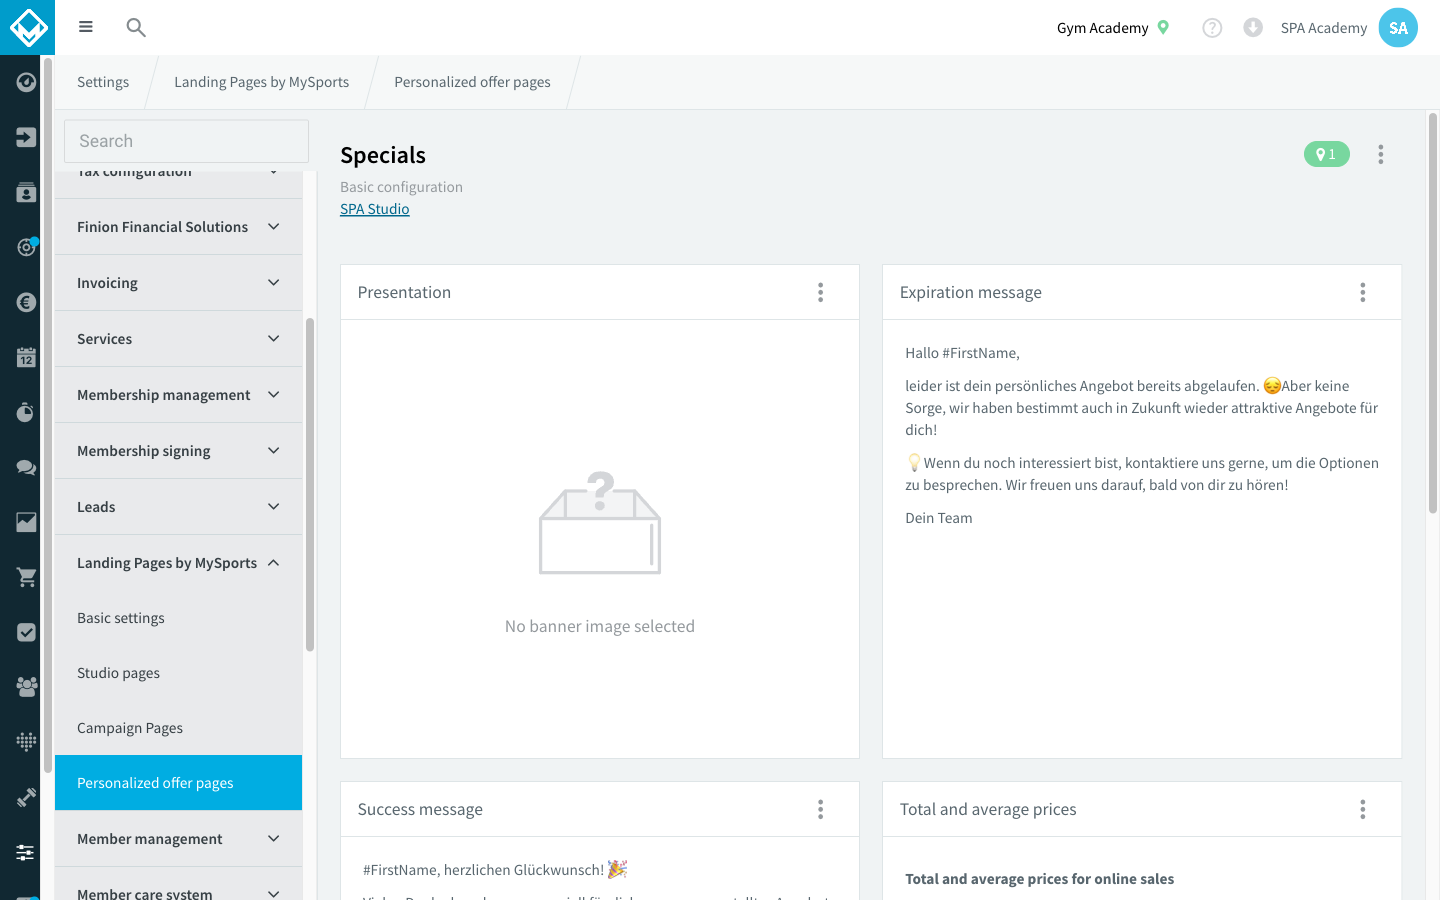Open the Presentation card three-dot menu

(821, 292)
